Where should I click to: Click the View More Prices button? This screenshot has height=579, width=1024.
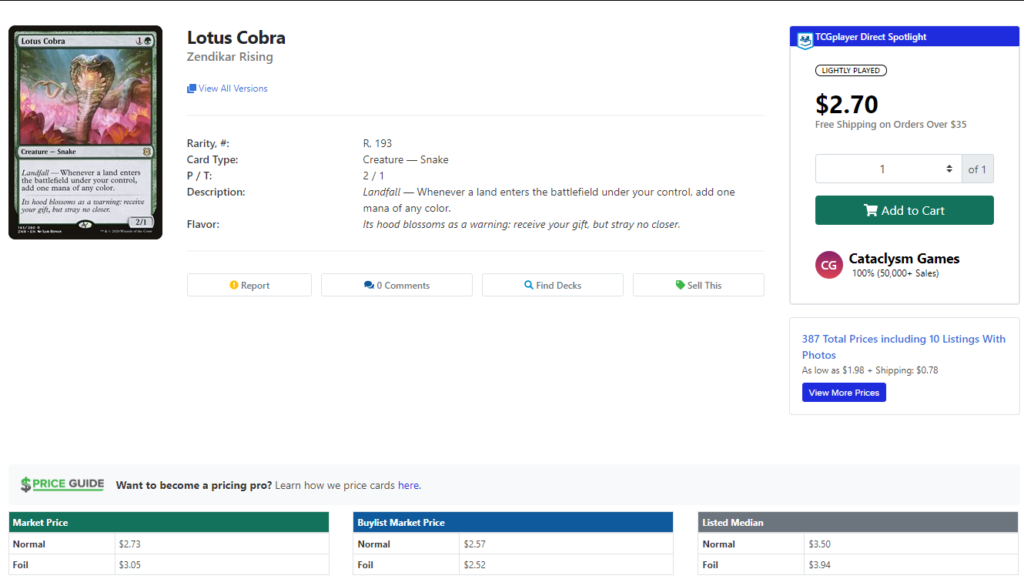click(844, 392)
